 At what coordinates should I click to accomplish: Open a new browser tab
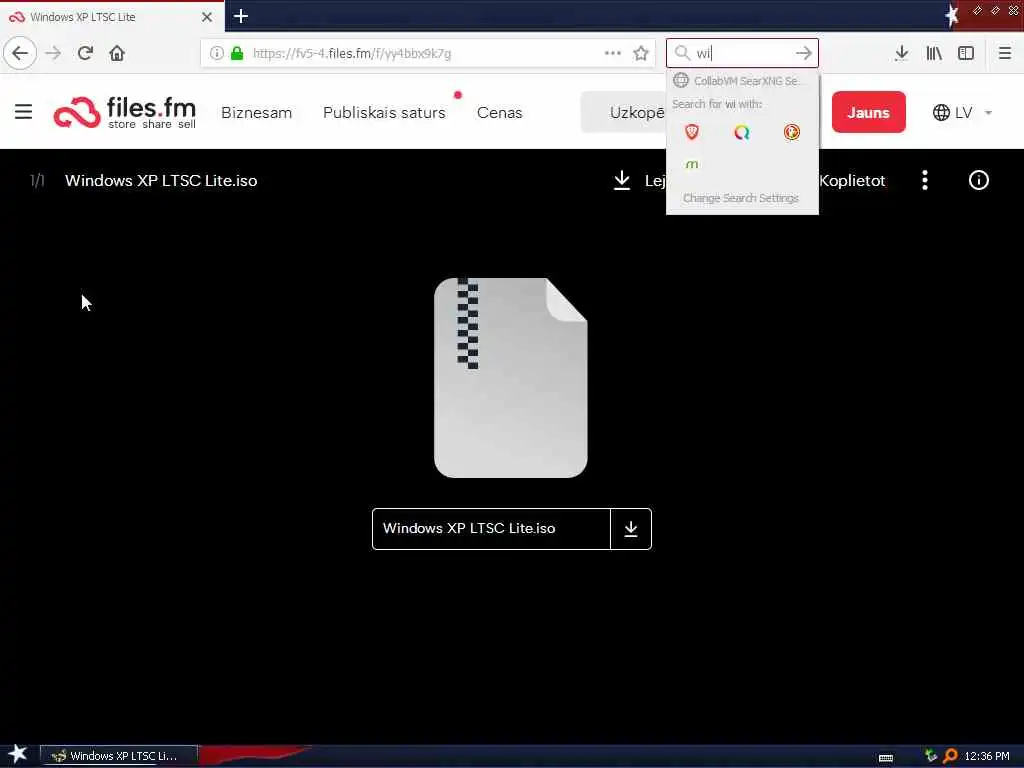(240, 16)
